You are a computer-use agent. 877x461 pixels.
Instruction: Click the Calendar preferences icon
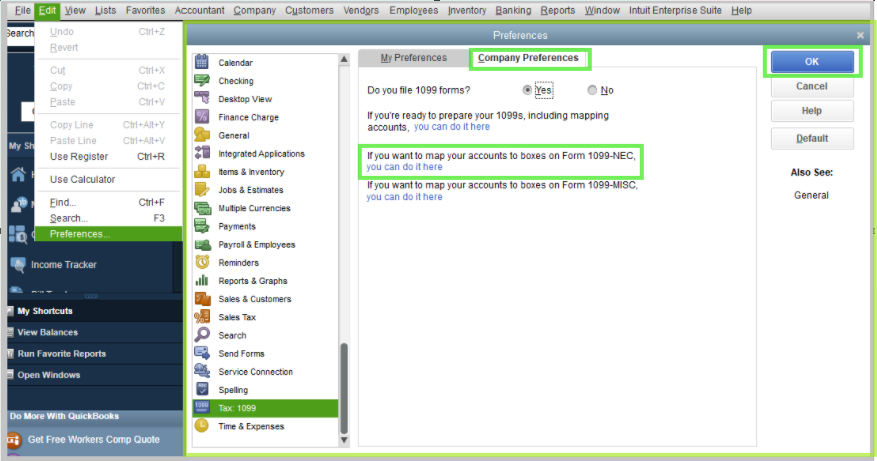(x=202, y=62)
